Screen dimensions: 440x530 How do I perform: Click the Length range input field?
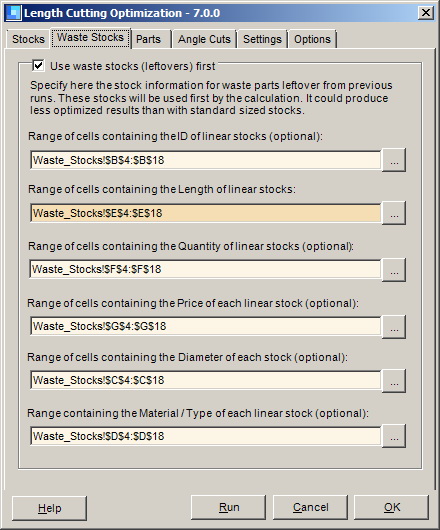pos(205,213)
